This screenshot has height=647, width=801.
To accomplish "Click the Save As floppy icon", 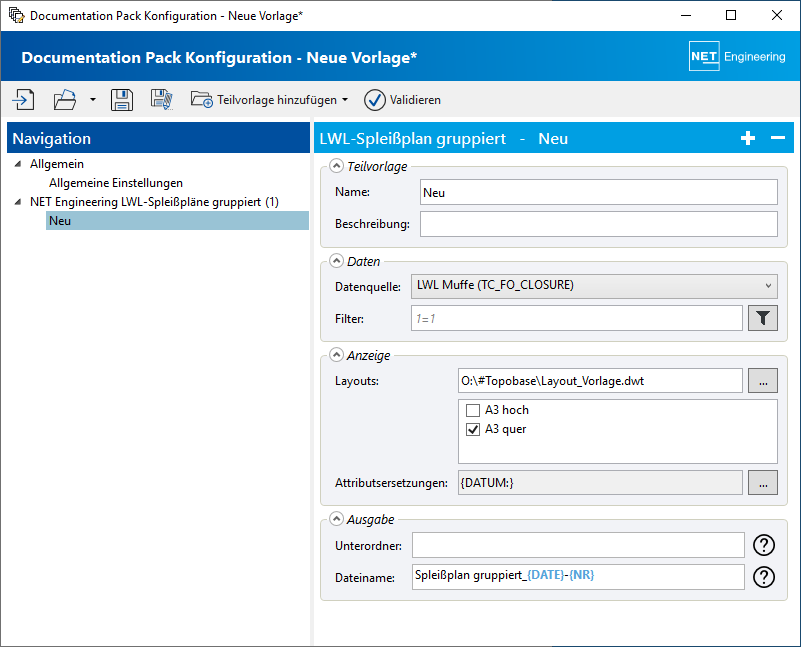I will coord(161,100).
